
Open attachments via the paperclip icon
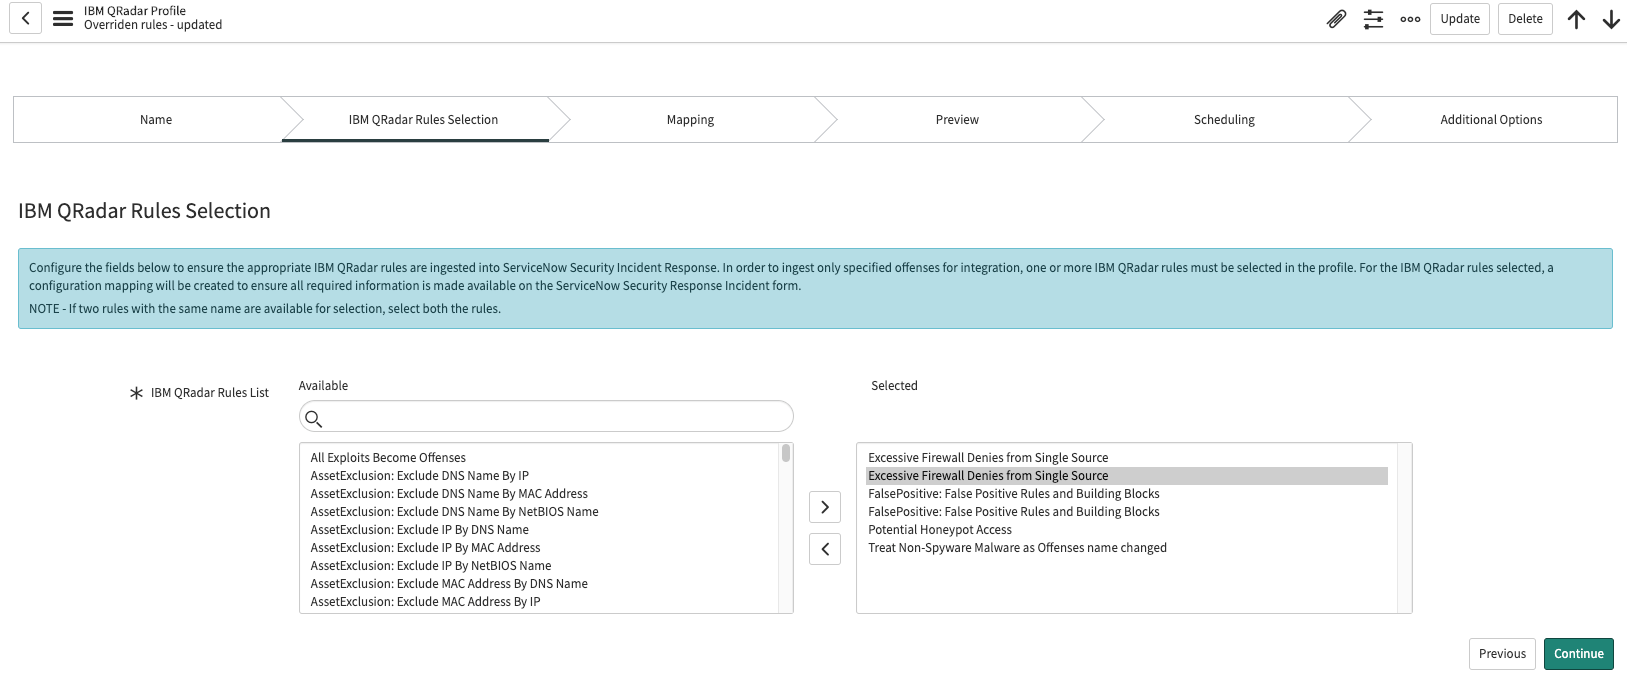click(1336, 19)
